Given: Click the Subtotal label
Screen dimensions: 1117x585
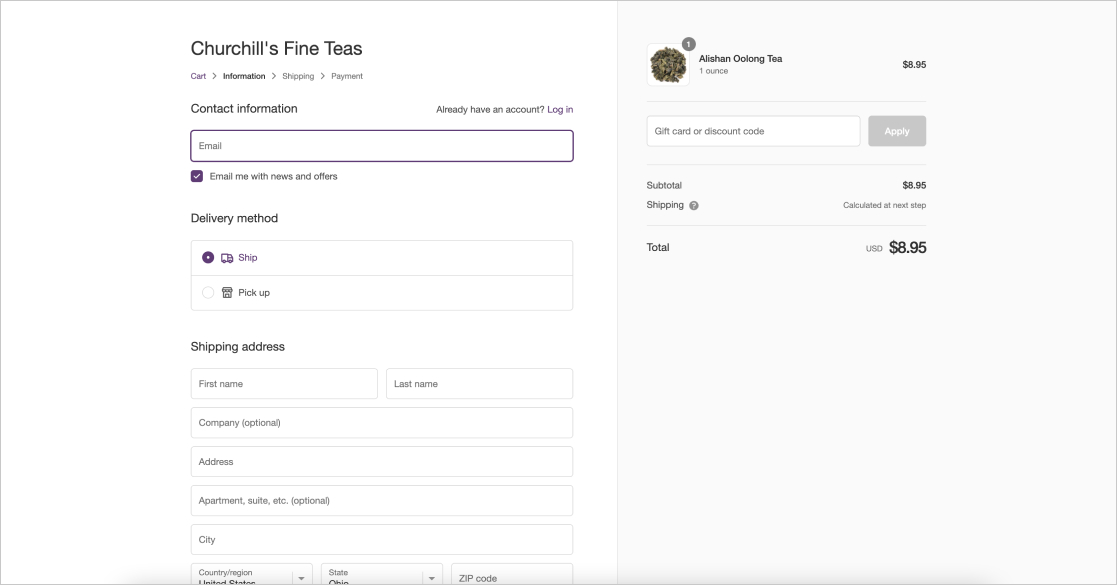Looking at the screenshot, I should [x=664, y=185].
